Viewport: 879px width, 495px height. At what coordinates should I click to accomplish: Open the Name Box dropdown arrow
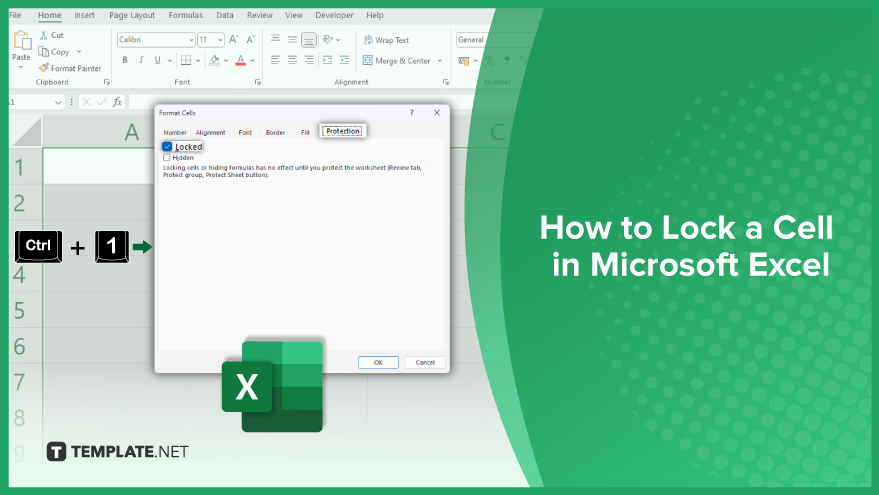coord(58,102)
